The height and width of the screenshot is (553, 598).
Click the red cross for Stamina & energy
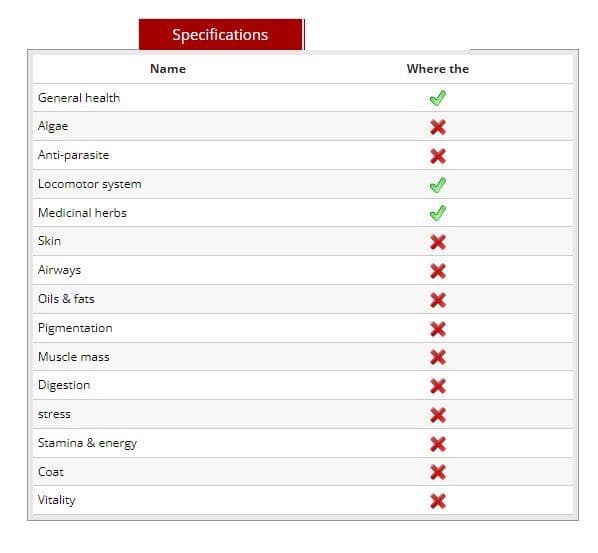tap(437, 444)
